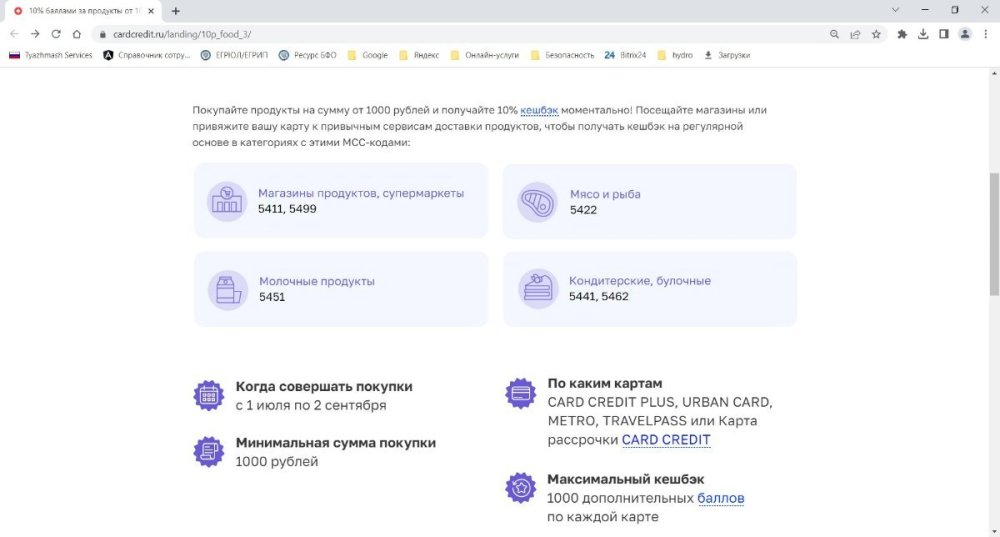
Task: Open the 'CARD CREDIT' installment card link
Action: [x=666, y=440]
